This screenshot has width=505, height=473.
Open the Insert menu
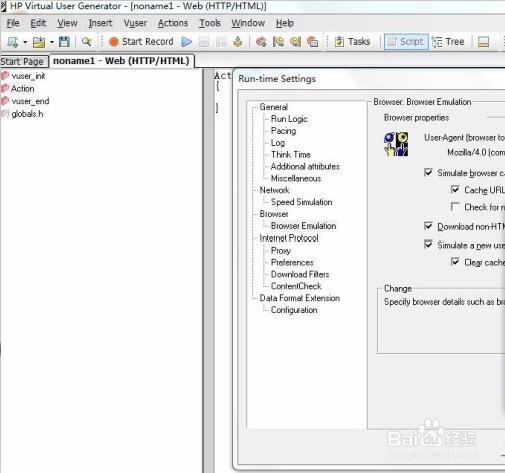100,23
